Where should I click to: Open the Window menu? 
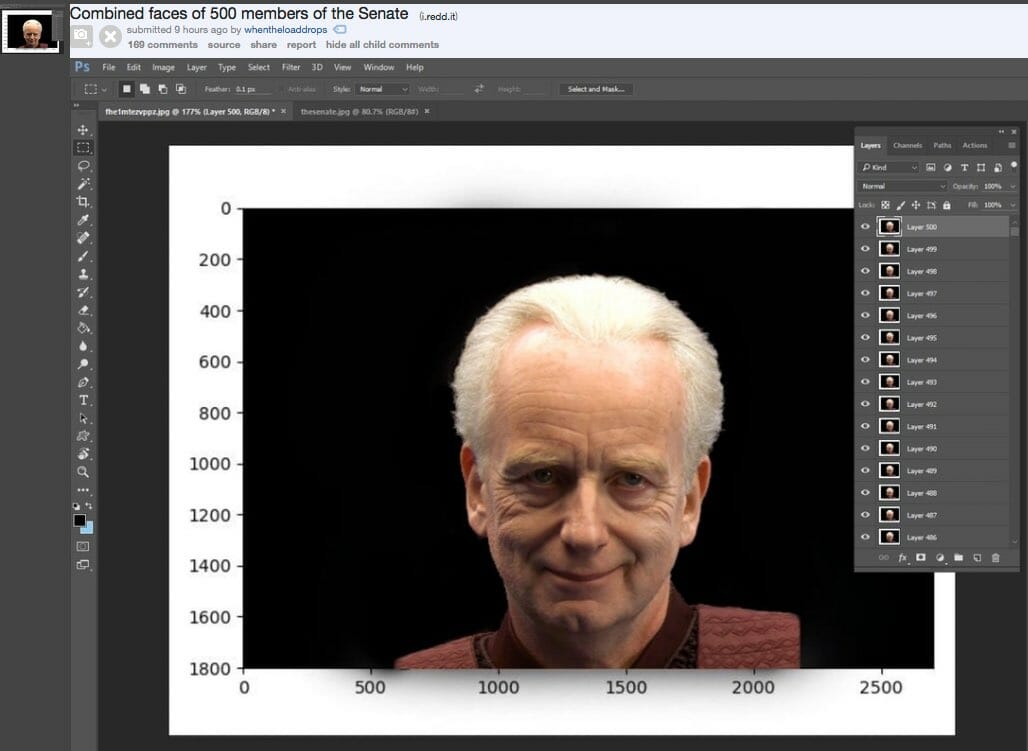pyautogui.click(x=379, y=67)
